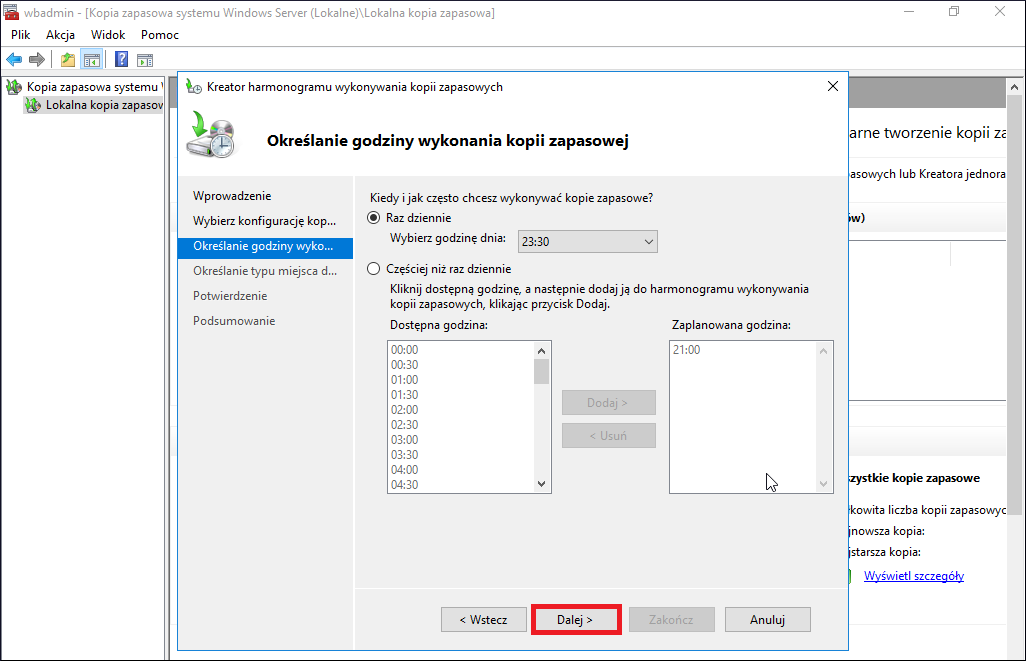Select the Określanie godziny wyko... step

265,246
